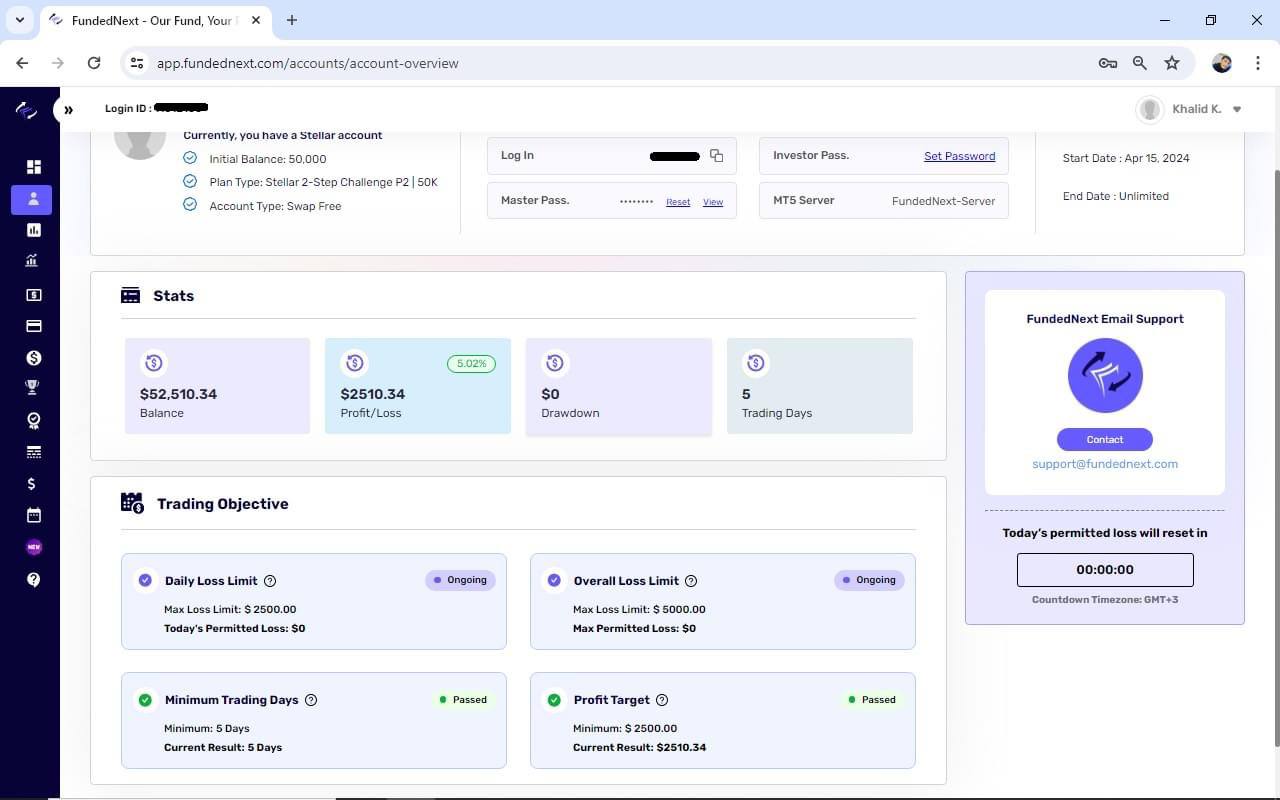
Task: Click the Contact button
Action: pyautogui.click(x=1105, y=440)
